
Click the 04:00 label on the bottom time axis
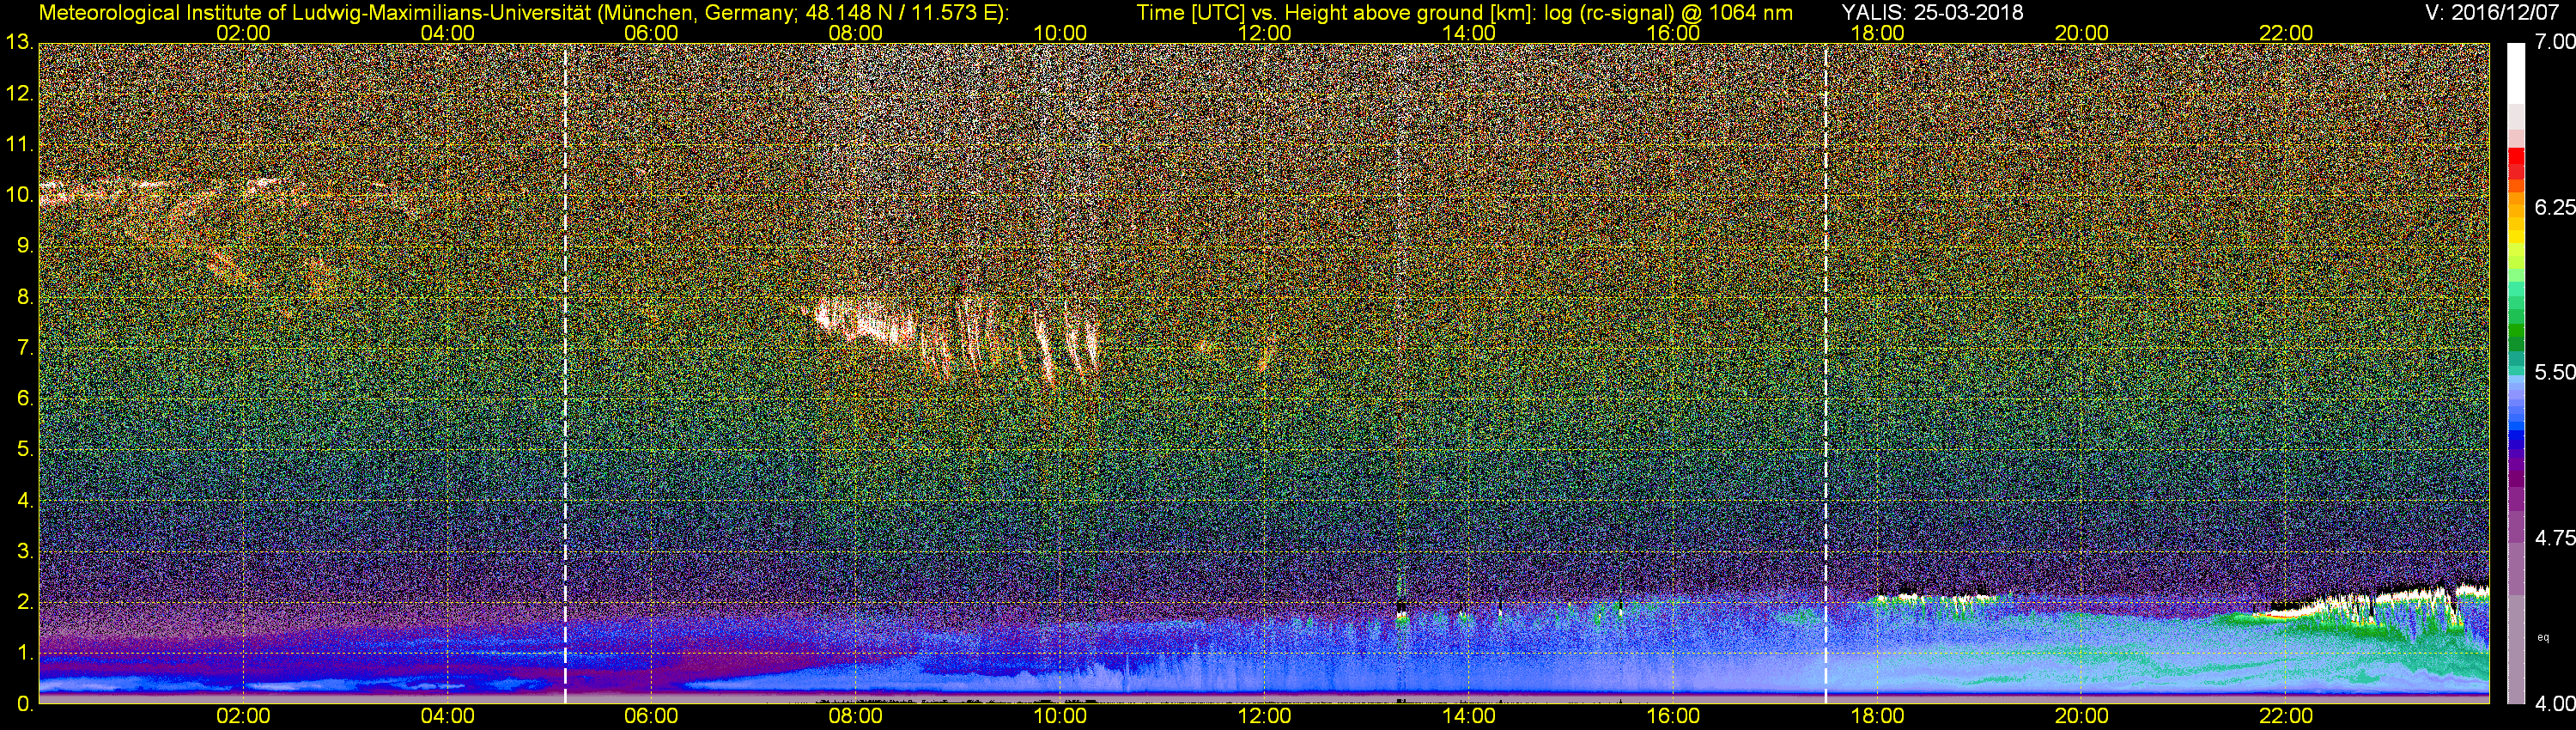[447, 717]
